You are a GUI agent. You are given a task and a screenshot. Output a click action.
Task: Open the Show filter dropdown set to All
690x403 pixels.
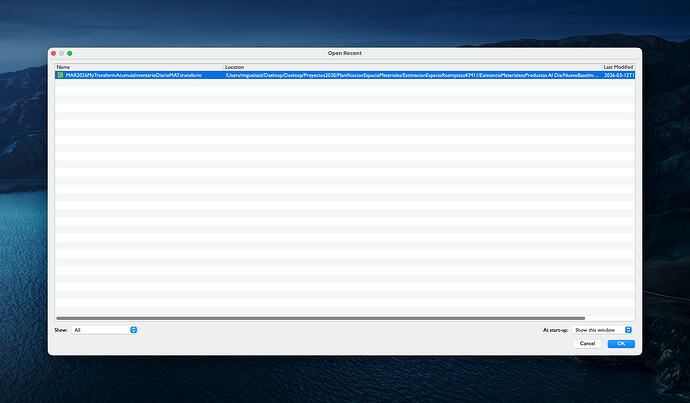click(x=104, y=329)
